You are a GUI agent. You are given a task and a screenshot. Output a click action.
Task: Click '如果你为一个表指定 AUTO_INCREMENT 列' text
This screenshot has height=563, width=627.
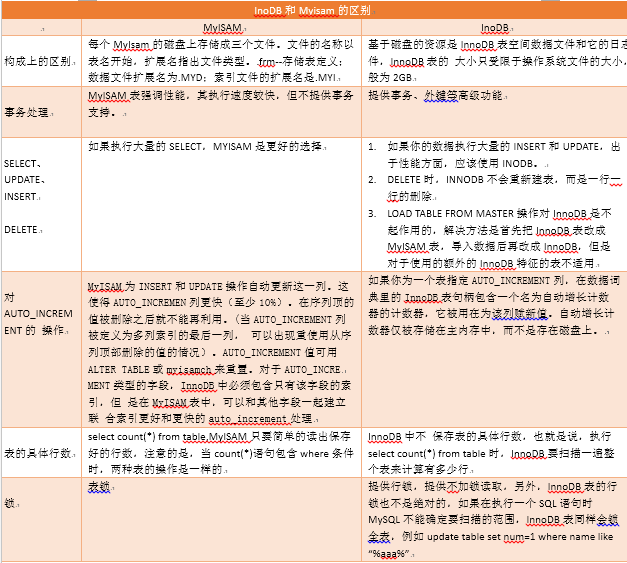466,280
